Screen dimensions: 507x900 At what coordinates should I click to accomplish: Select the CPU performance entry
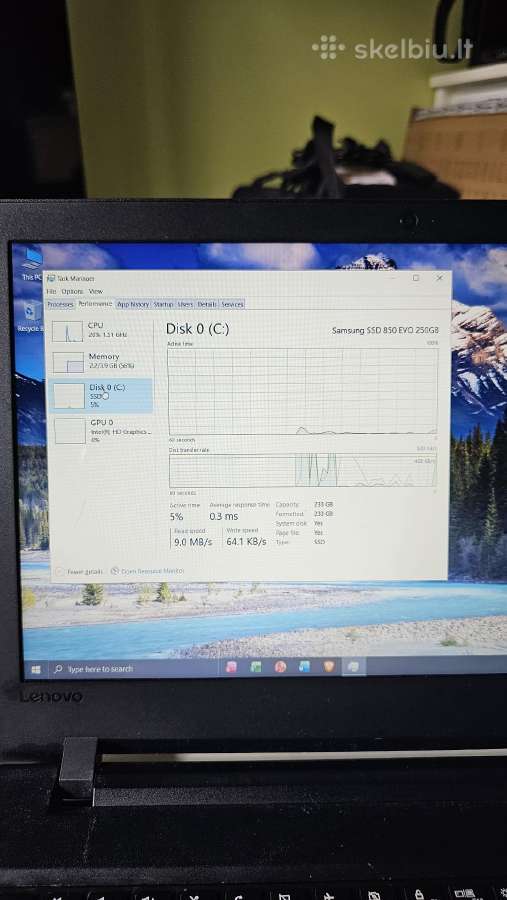[101, 331]
